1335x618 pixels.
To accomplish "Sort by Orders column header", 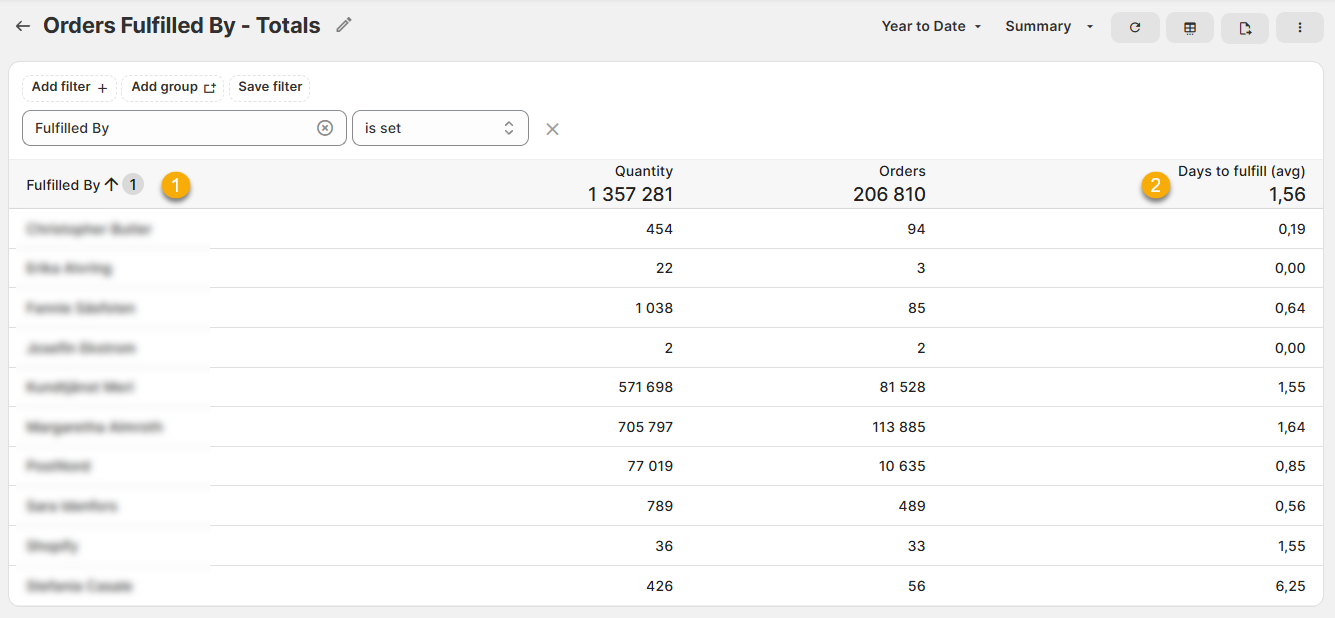I will [x=901, y=172].
